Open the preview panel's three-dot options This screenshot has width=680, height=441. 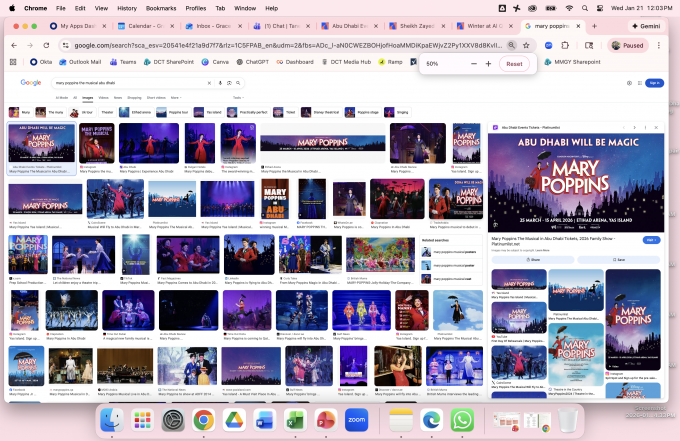pyautogui.click(x=646, y=128)
